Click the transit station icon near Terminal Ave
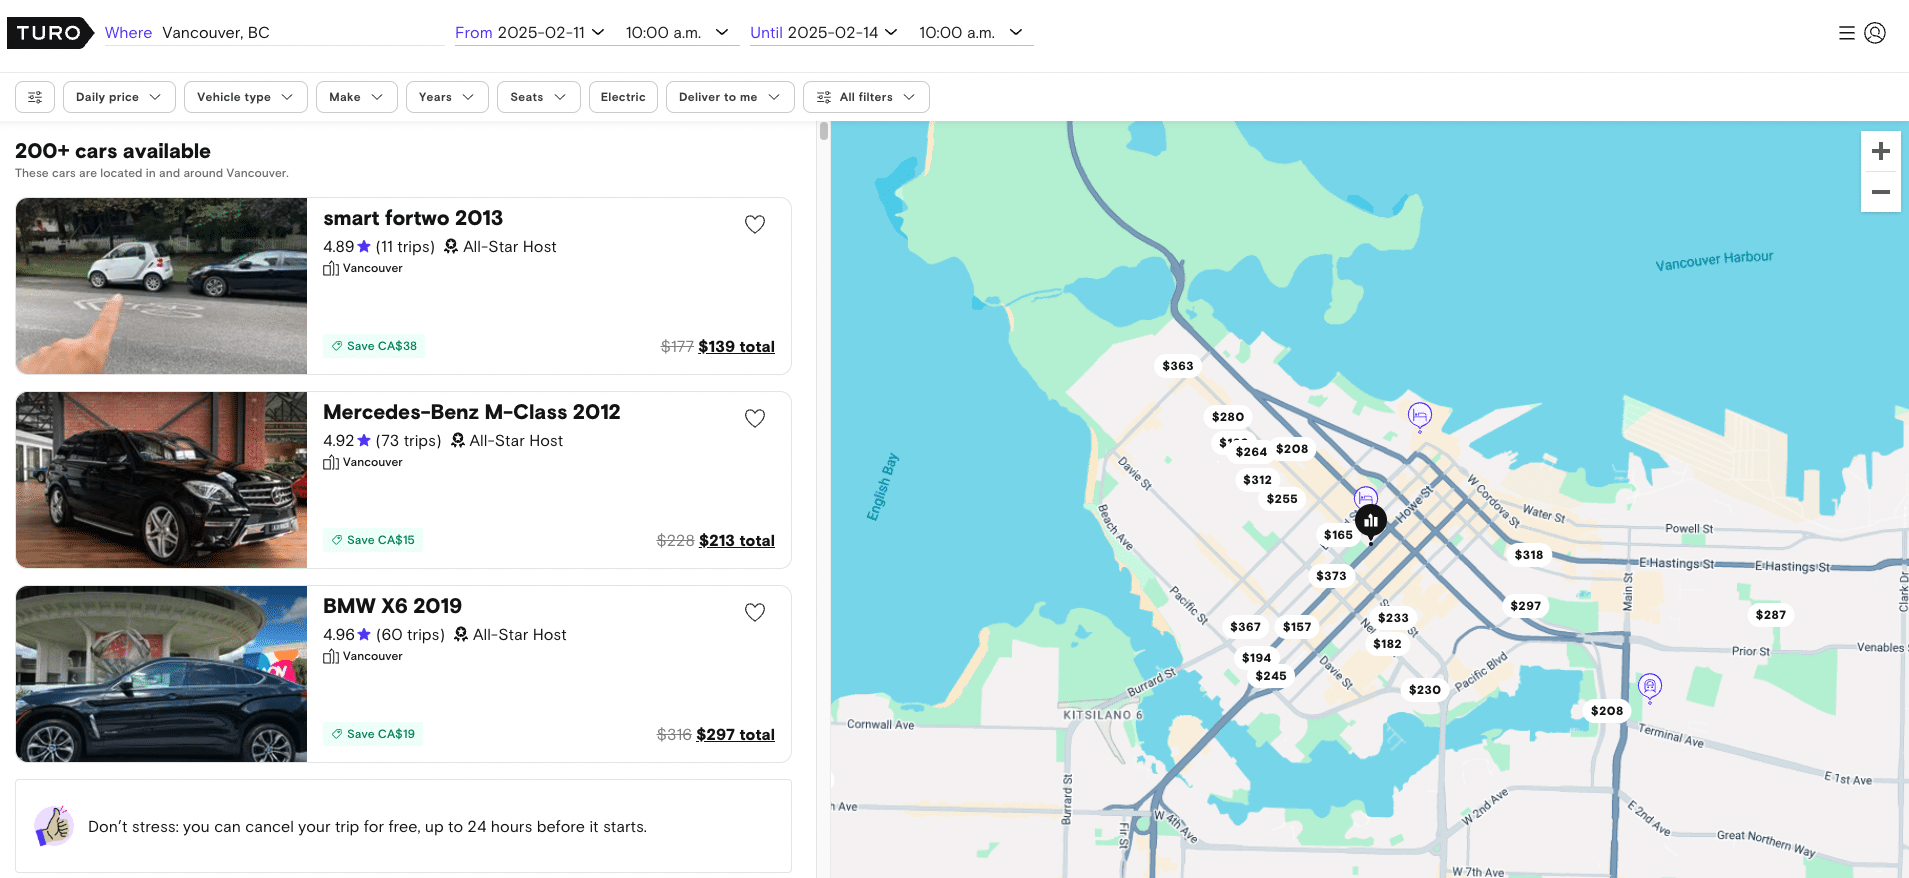The image size is (1909, 878). [x=1649, y=686]
